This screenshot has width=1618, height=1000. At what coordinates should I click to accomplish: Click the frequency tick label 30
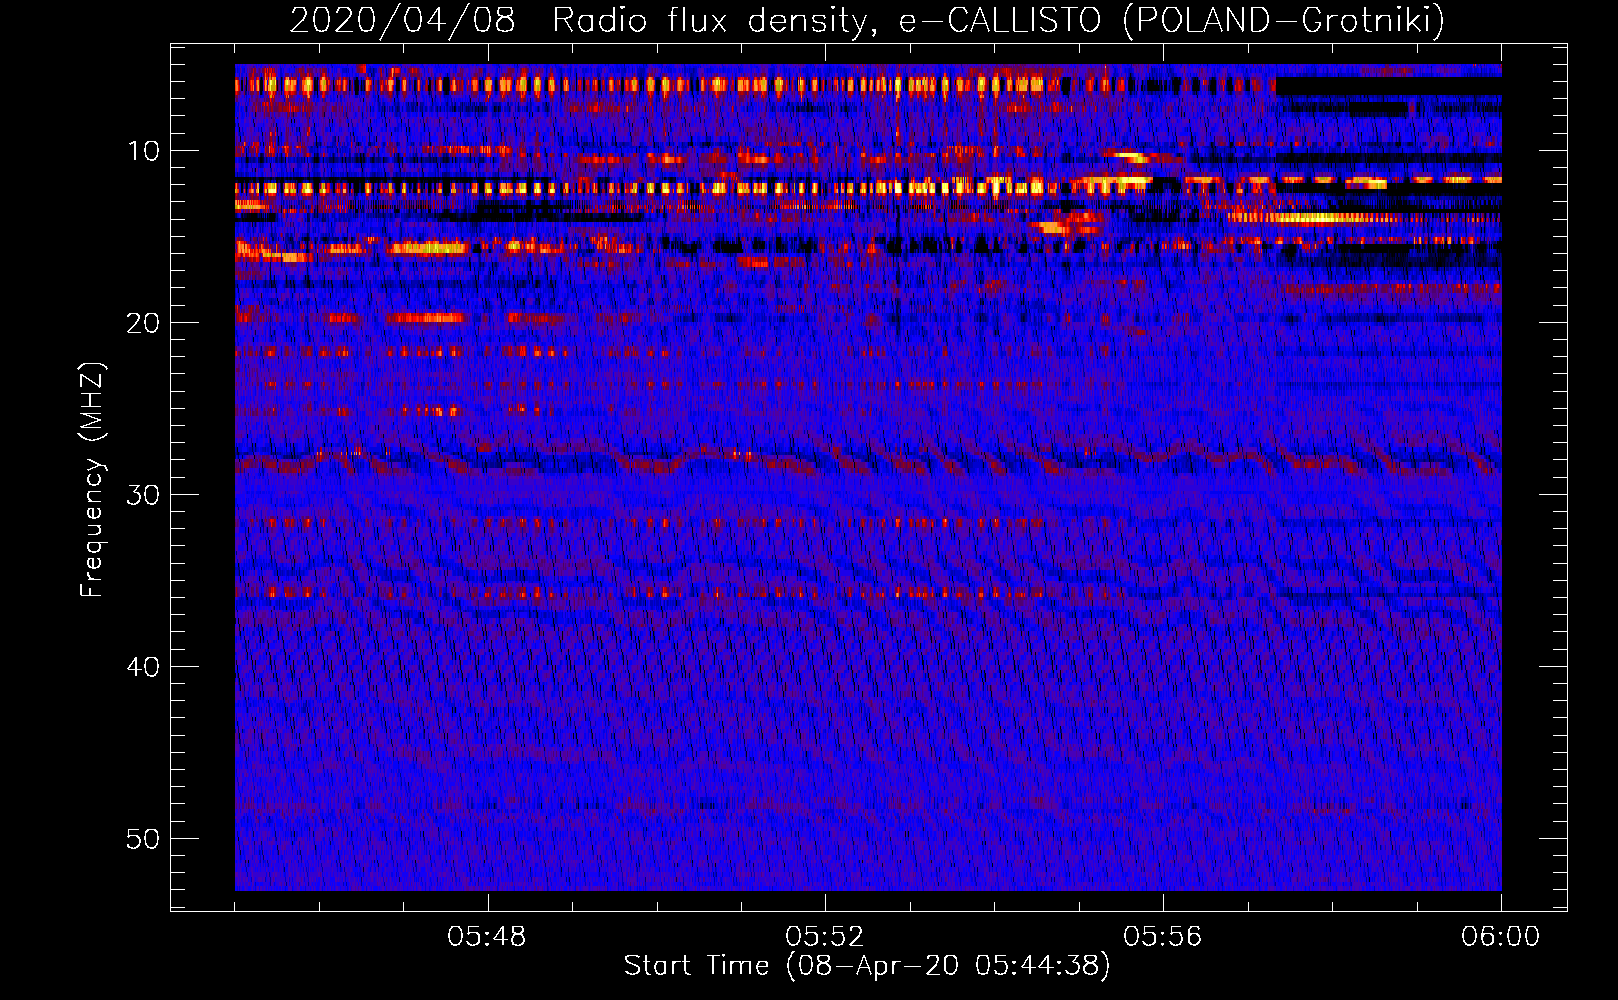[144, 495]
